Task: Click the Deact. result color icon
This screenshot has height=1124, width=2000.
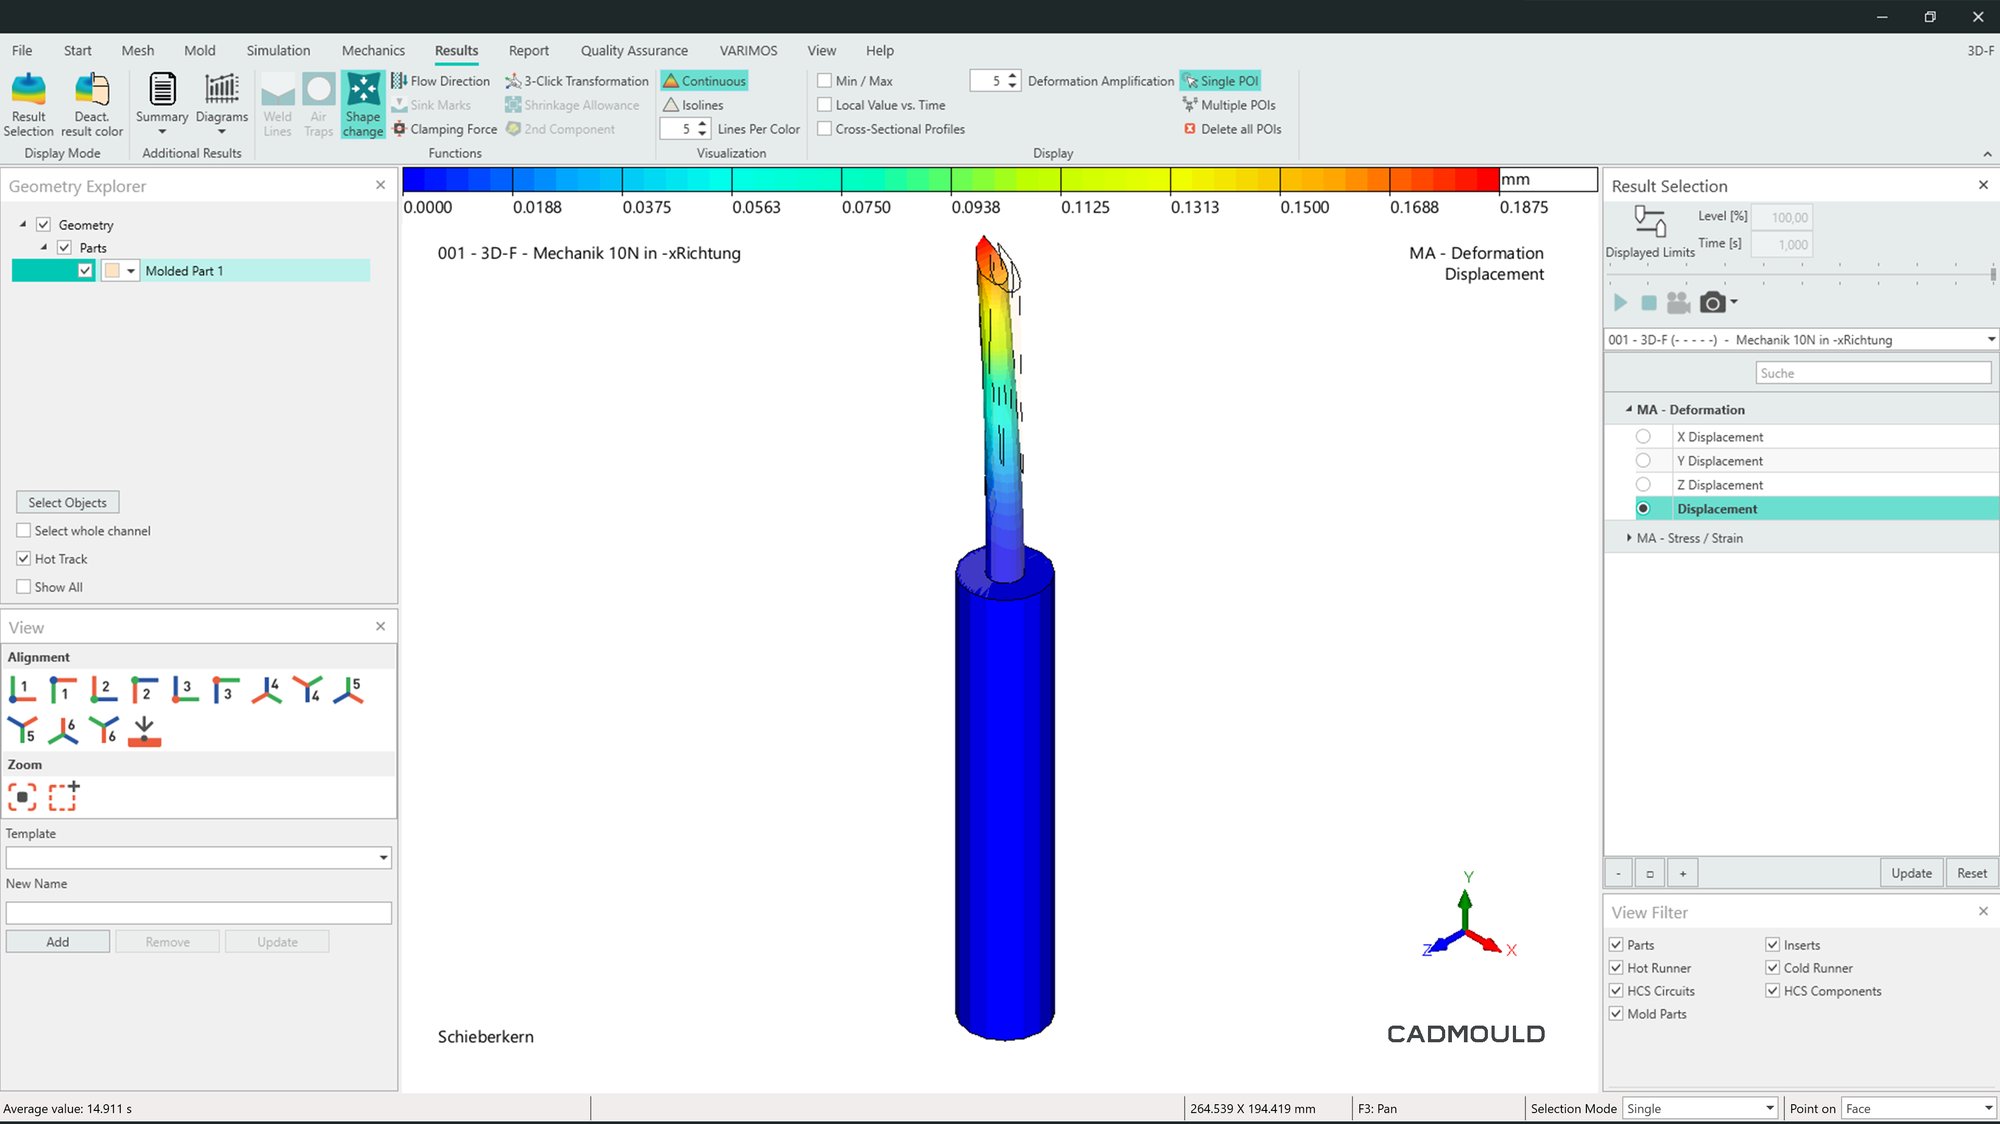Action: click(x=92, y=104)
